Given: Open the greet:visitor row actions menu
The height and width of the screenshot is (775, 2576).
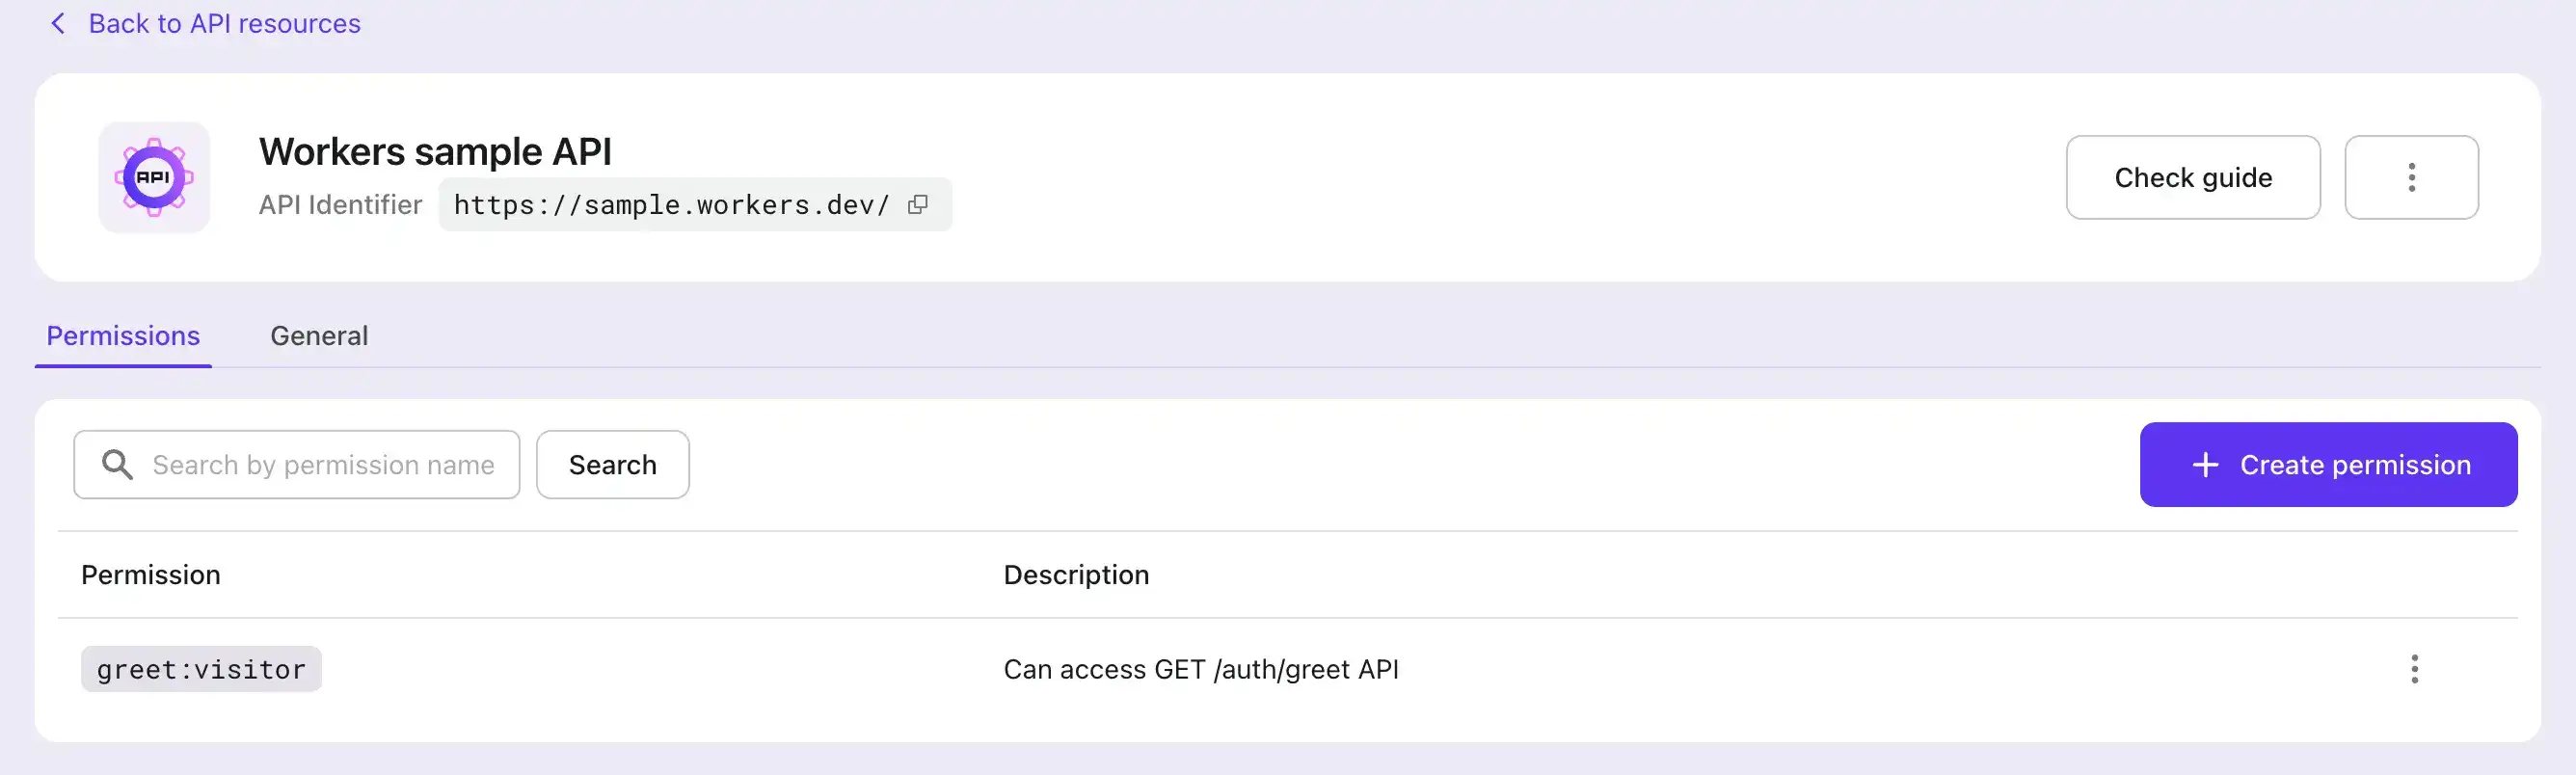Looking at the screenshot, I should tap(2414, 669).
